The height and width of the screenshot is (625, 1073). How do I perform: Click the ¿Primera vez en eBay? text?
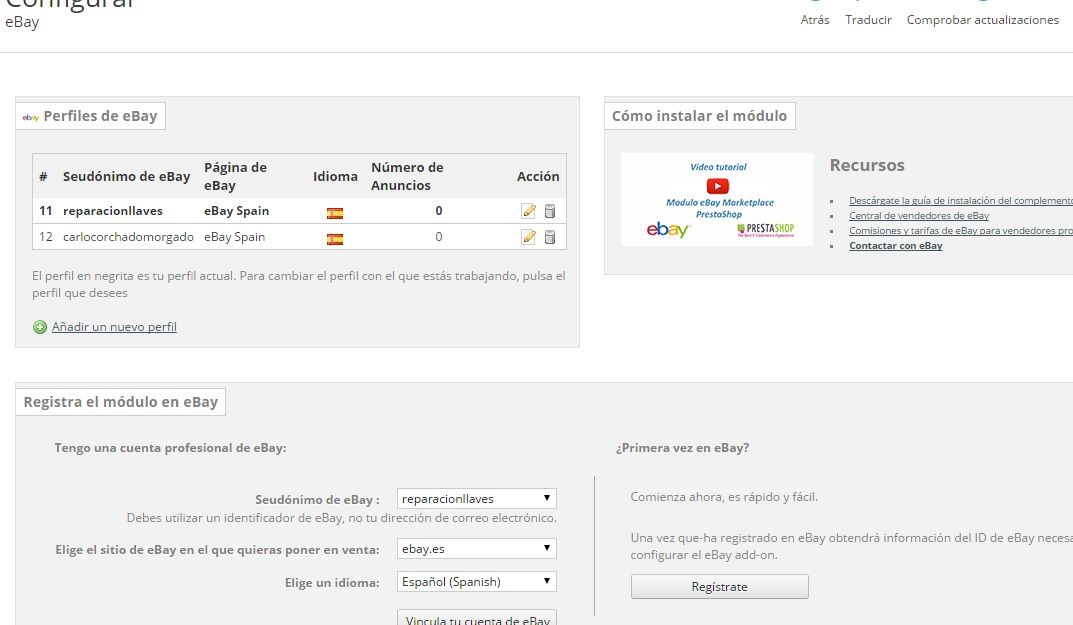coord(682,448)
